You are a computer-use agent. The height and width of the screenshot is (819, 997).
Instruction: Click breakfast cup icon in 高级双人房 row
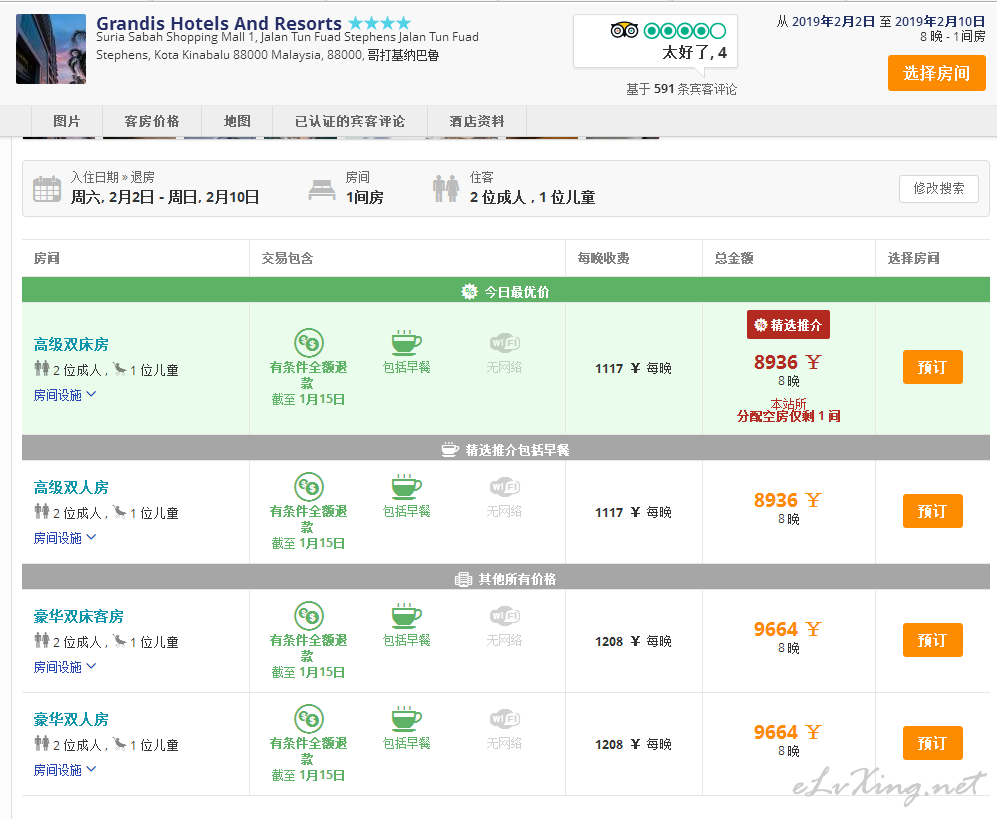(x=407, y=486)
